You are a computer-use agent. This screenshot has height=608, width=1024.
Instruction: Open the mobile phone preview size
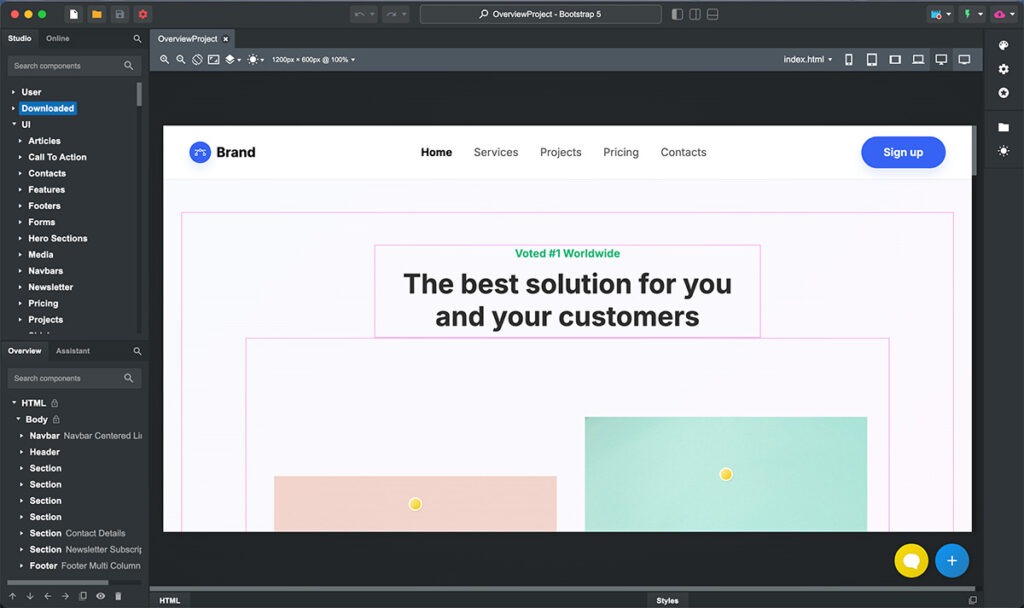tap(849, 59)
